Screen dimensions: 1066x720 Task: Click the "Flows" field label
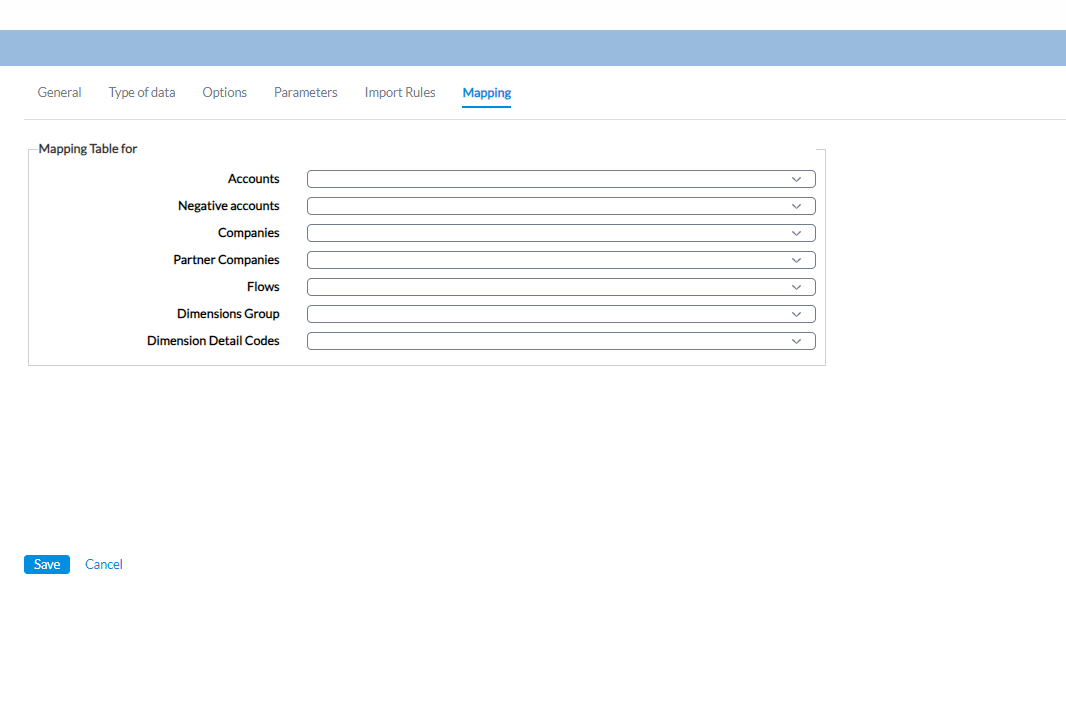click(263, 287)
